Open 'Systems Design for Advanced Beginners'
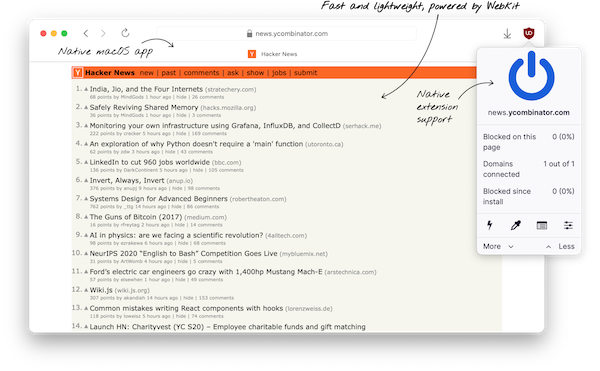 158,199
